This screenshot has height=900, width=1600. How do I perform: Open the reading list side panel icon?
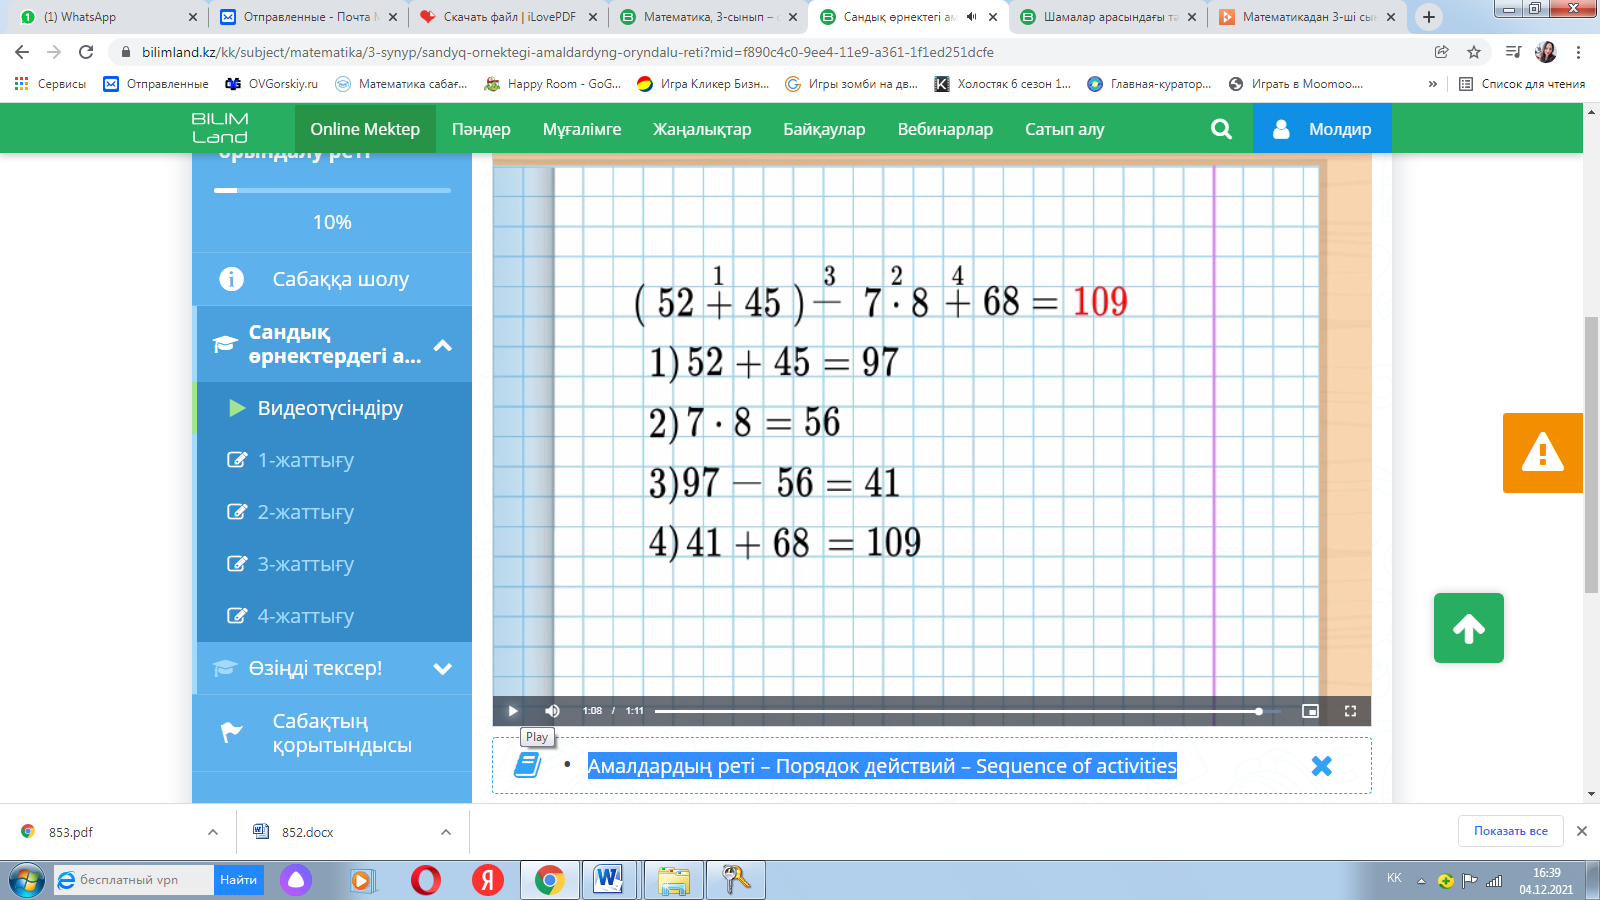tap(1513, 52)
